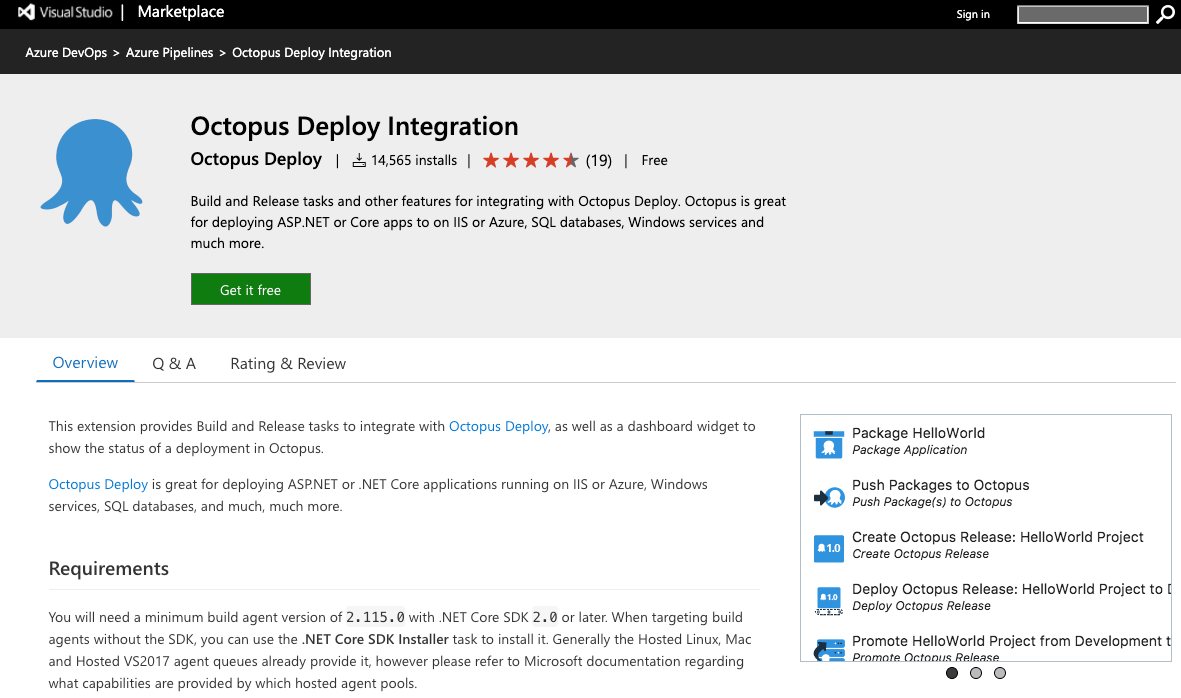Click Octopus Deploy Integration breadcrumb
Screen dimensions: 1181x698
pyautogui.click(x=312, y=53)
